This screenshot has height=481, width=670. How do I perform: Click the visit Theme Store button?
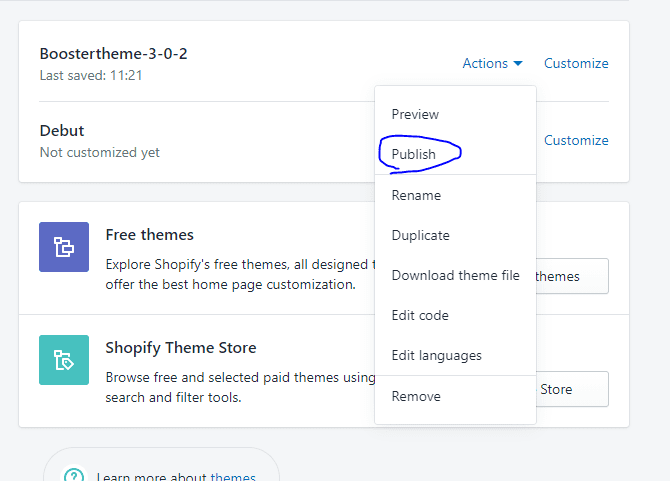pos(572,389)
